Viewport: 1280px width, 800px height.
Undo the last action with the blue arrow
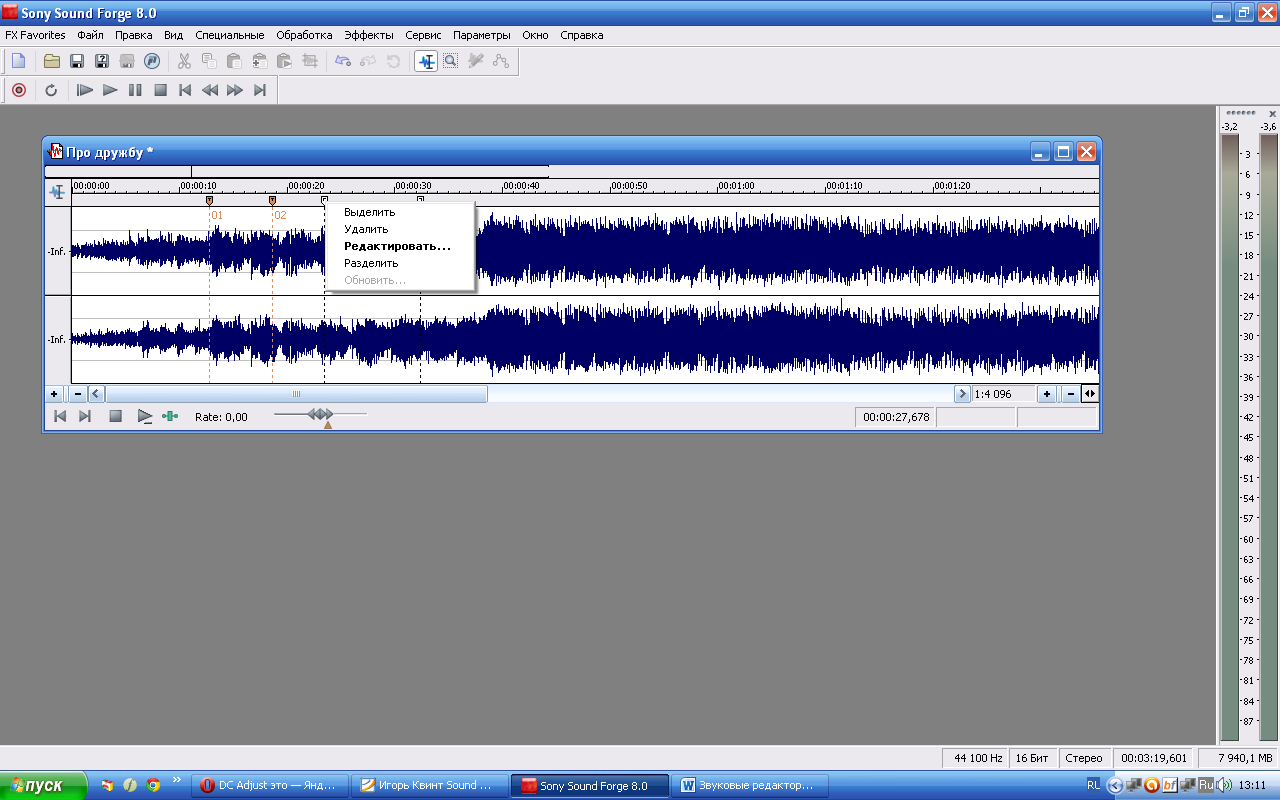pos(343,61)
